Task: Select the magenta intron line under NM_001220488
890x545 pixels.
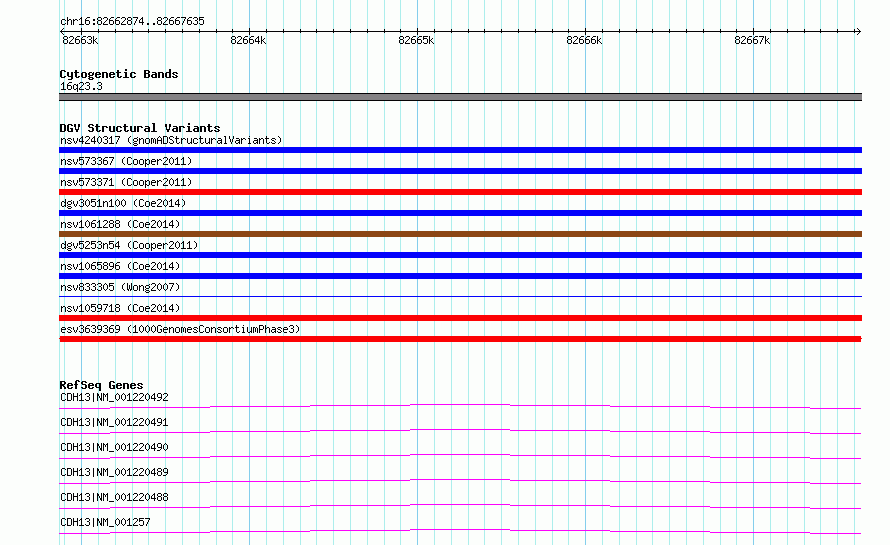Action: tap(460, 506)
